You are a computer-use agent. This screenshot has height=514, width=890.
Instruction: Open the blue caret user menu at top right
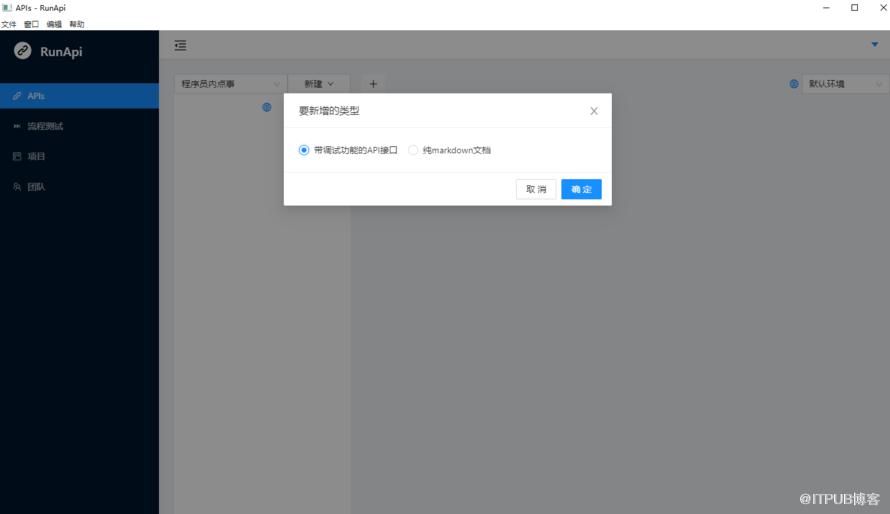(875, 44)
